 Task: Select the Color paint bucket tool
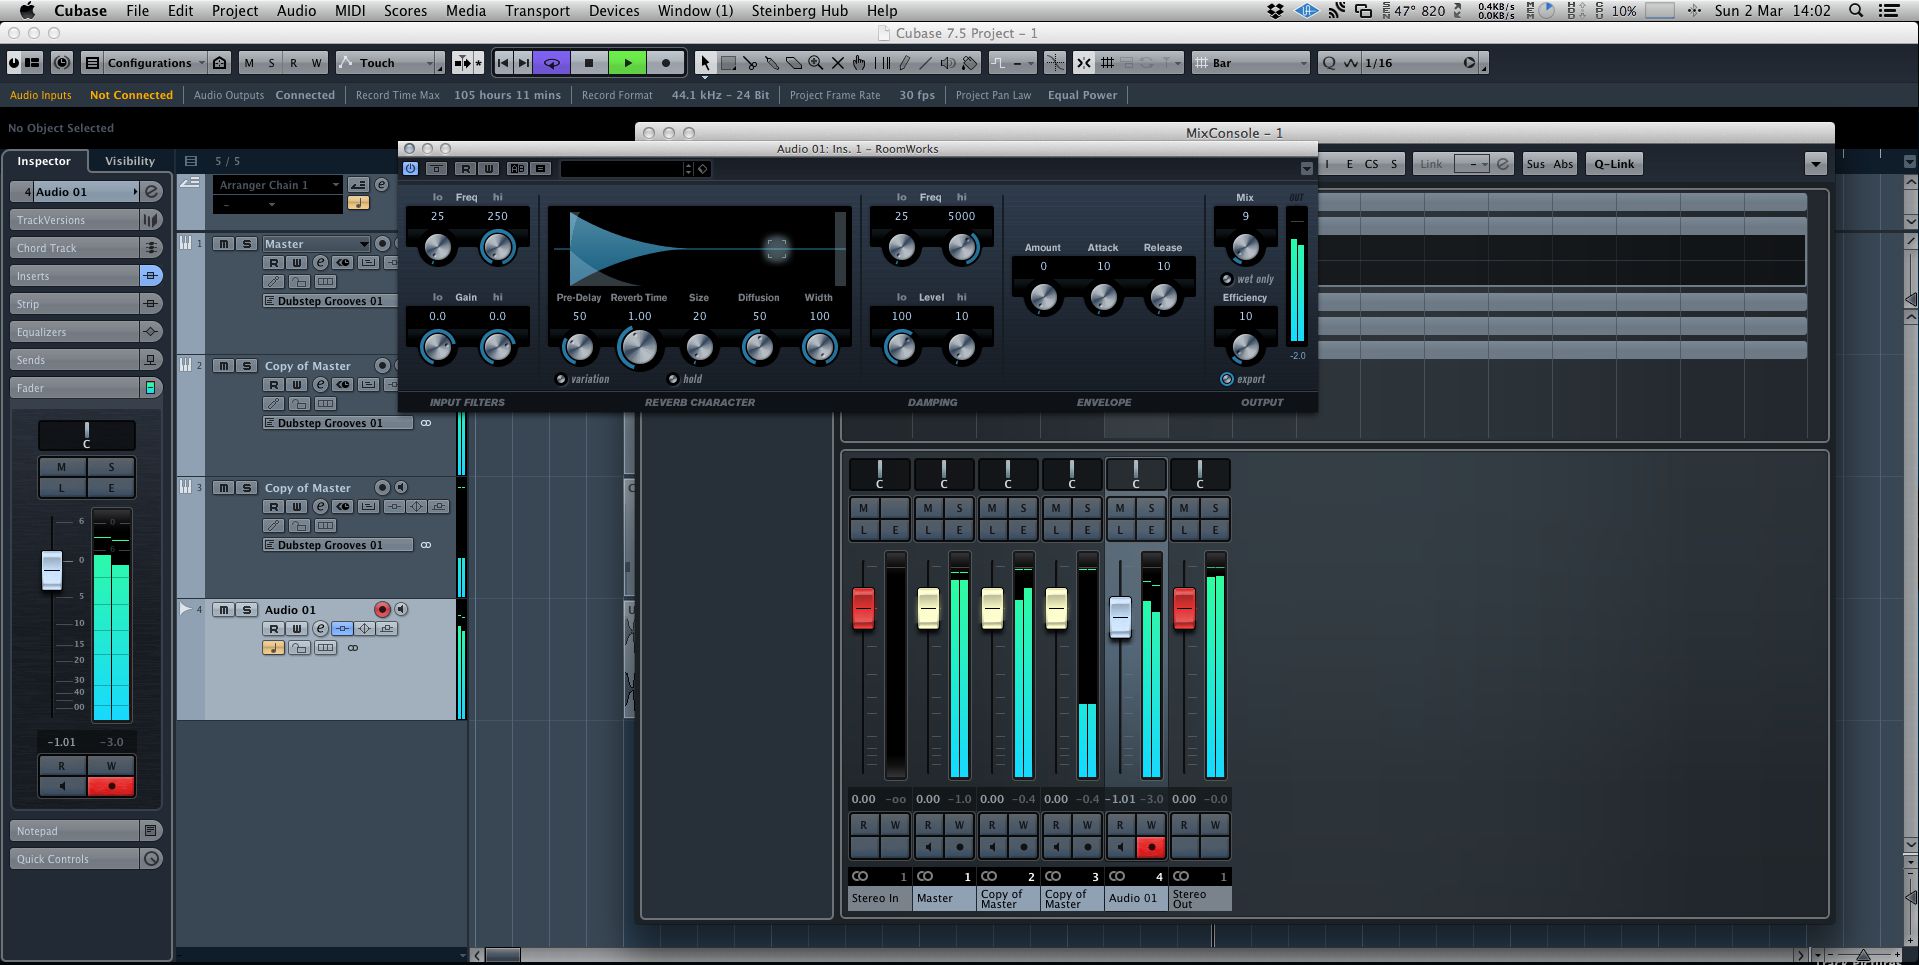[970, 63]
